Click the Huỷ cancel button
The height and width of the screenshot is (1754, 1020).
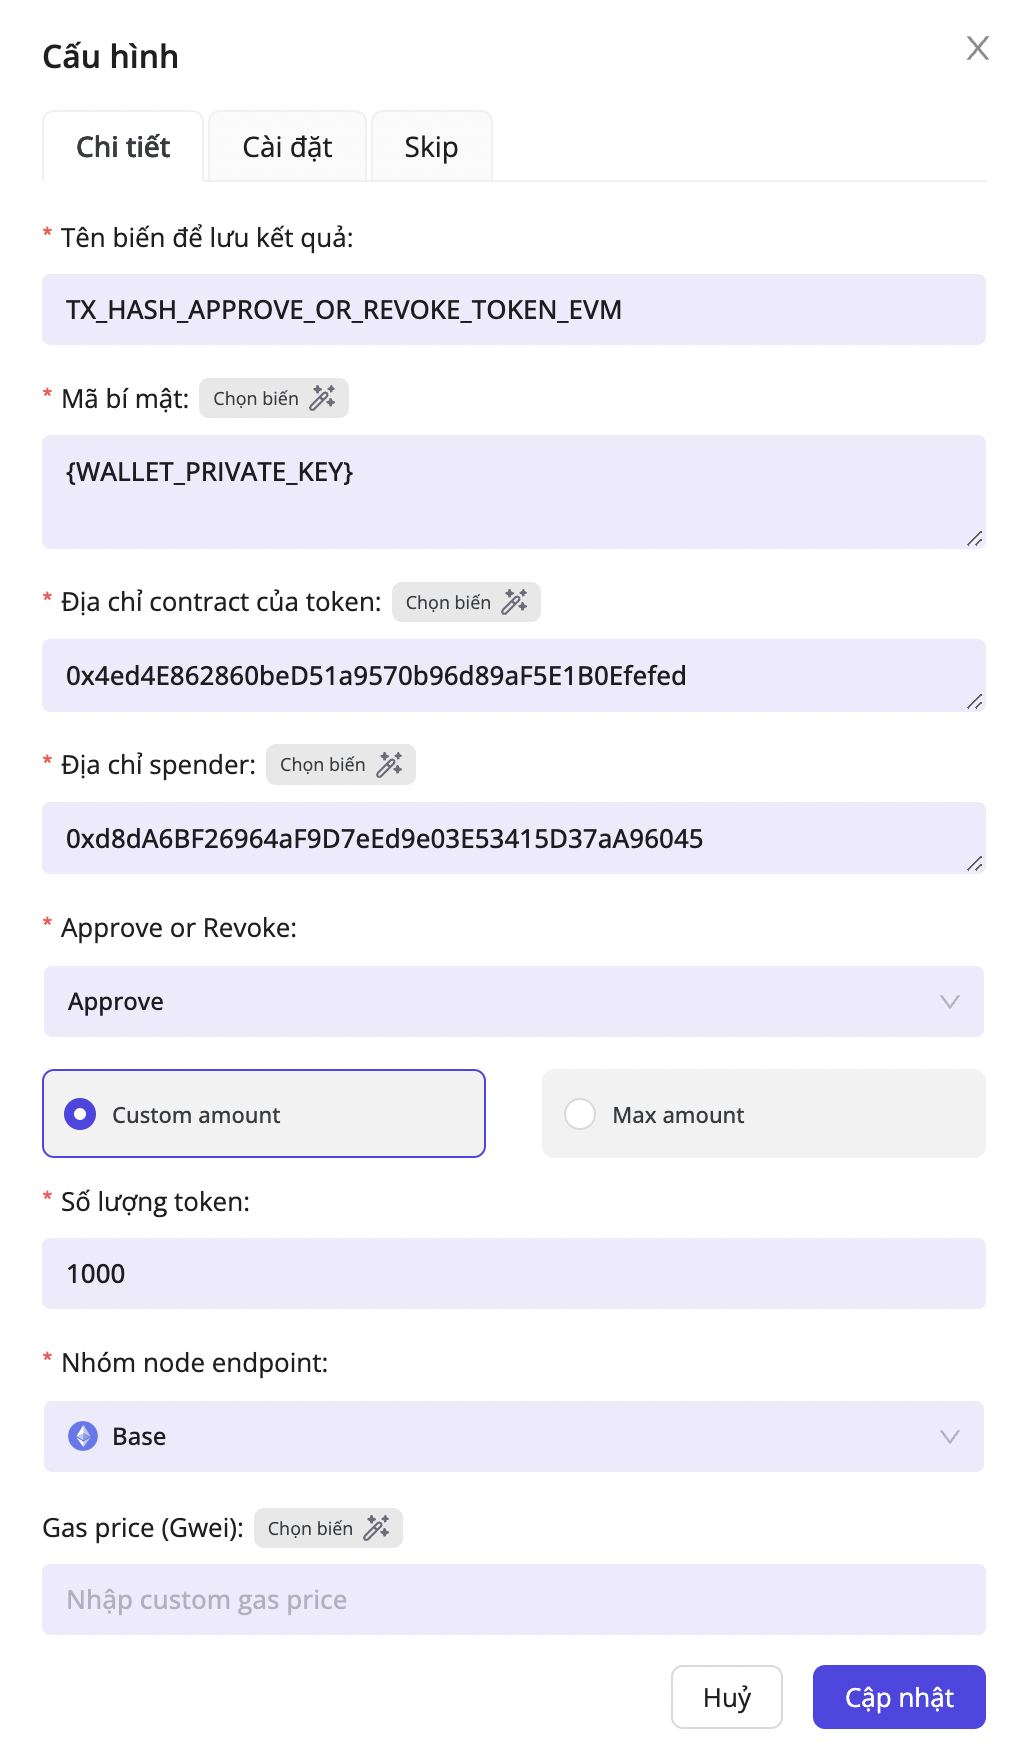pyautogui.click(x=726, y=1697)
